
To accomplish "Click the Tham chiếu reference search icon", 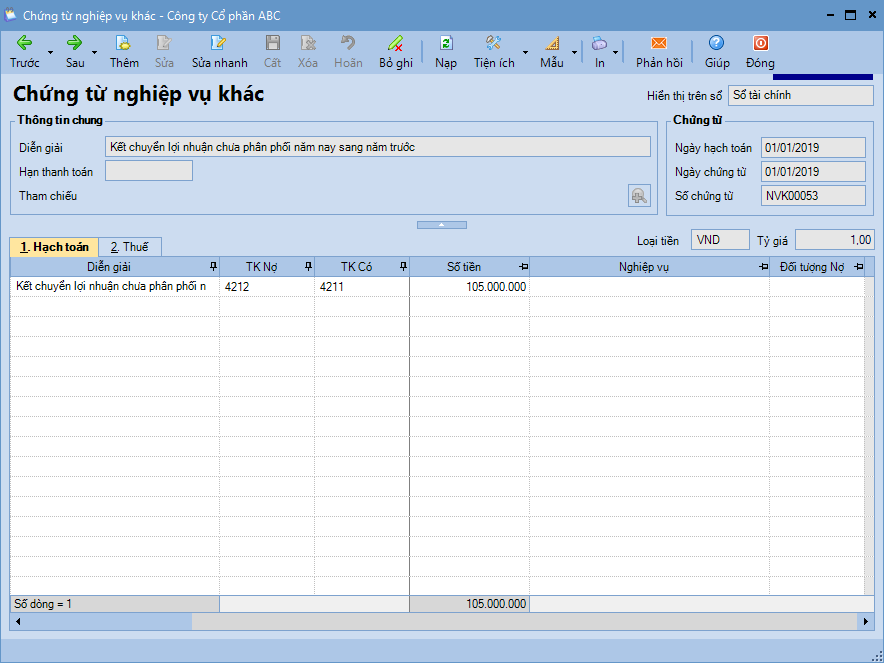I will [639, 196].
